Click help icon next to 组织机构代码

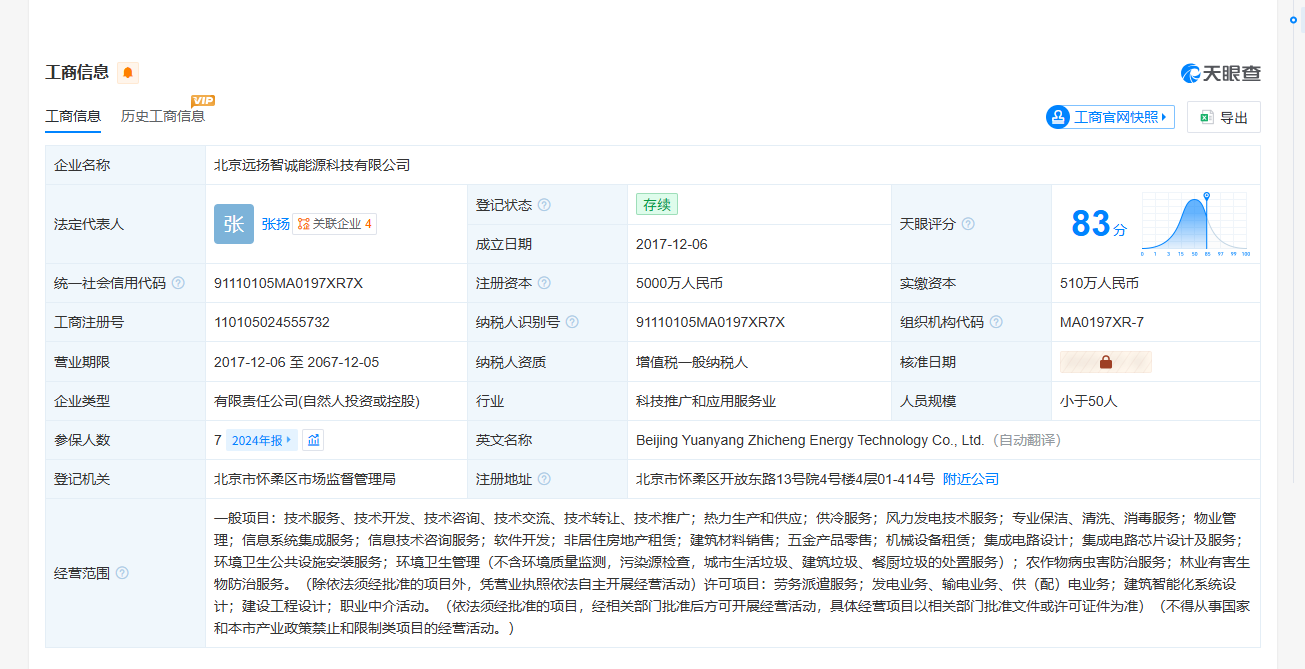[x=996, y=322]
